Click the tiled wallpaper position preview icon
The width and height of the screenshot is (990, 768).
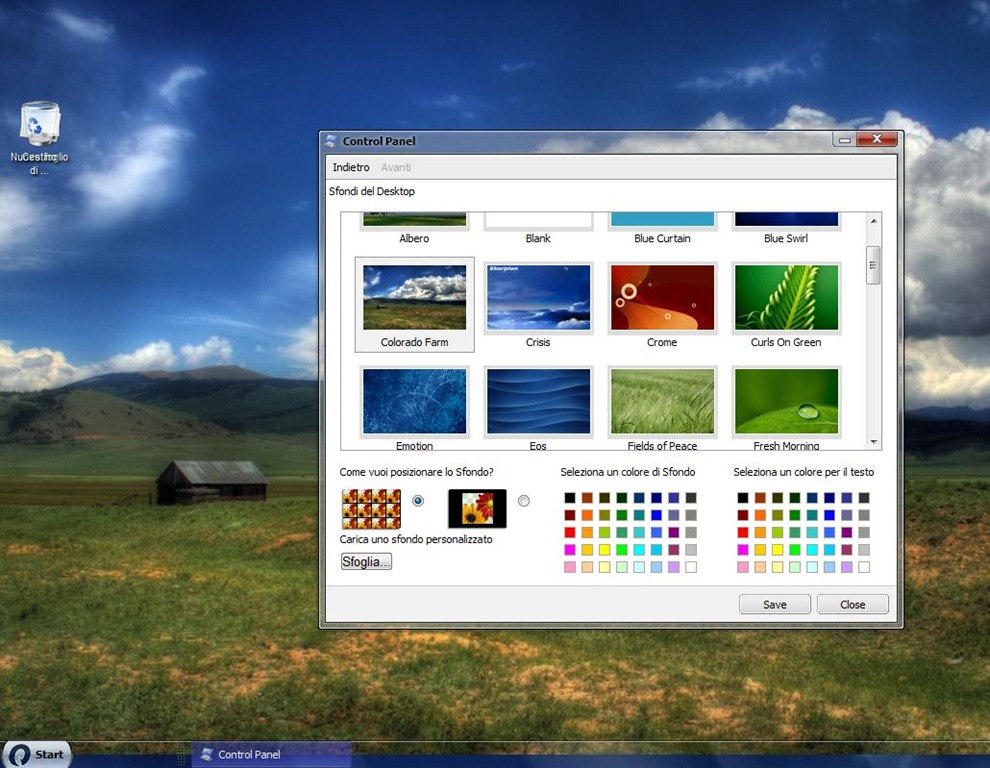tap(371, 509)
